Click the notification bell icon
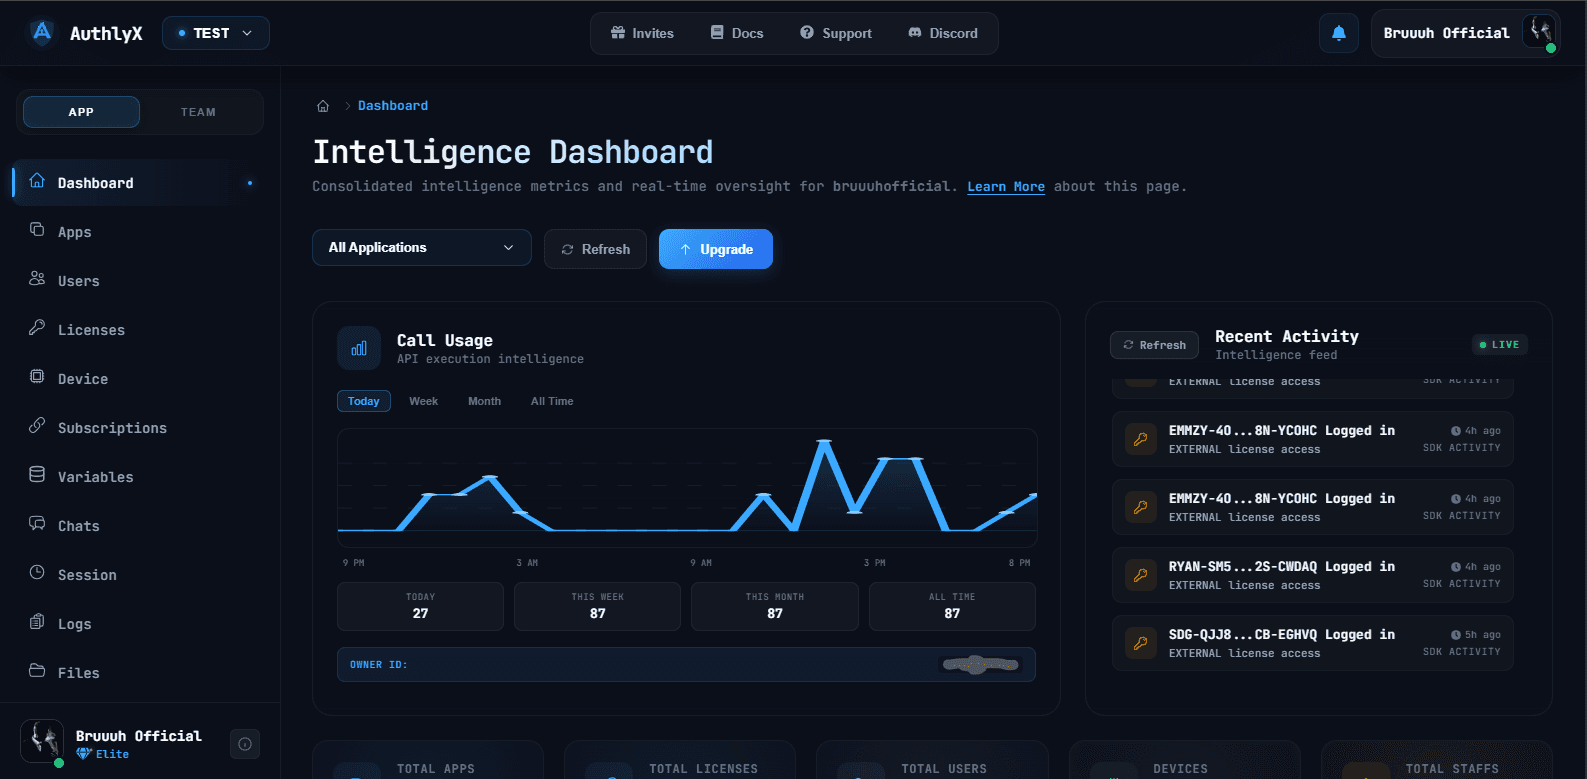The height and width of the screenshot is (779, 1587). pyautogui.click(x=1338, y=33)
